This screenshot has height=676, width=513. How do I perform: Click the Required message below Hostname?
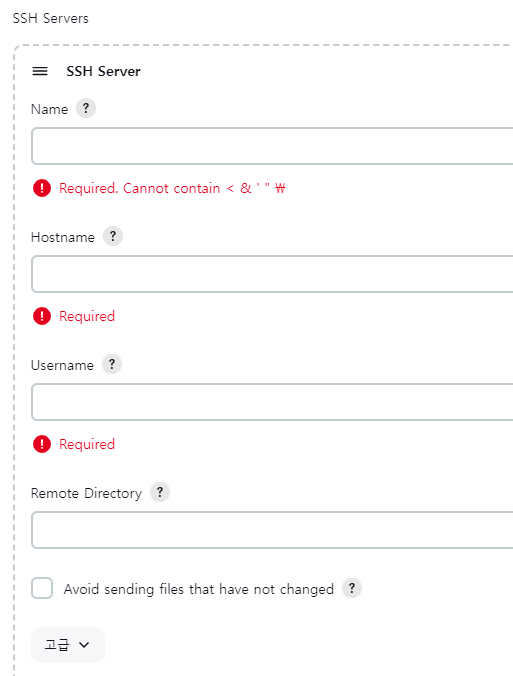point(87,316)
